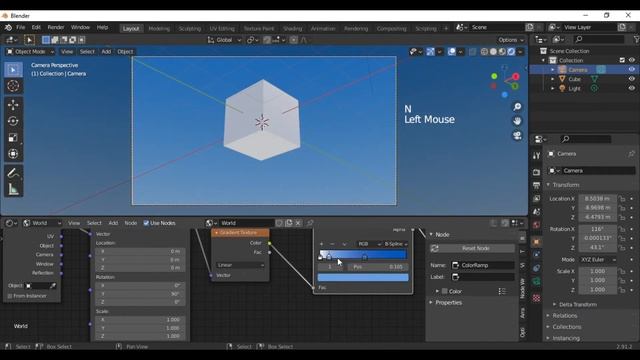This screenshot has height=360, width=640.
Task: Open the Linear gradient type dropdown
Action: tap(240, 265)
